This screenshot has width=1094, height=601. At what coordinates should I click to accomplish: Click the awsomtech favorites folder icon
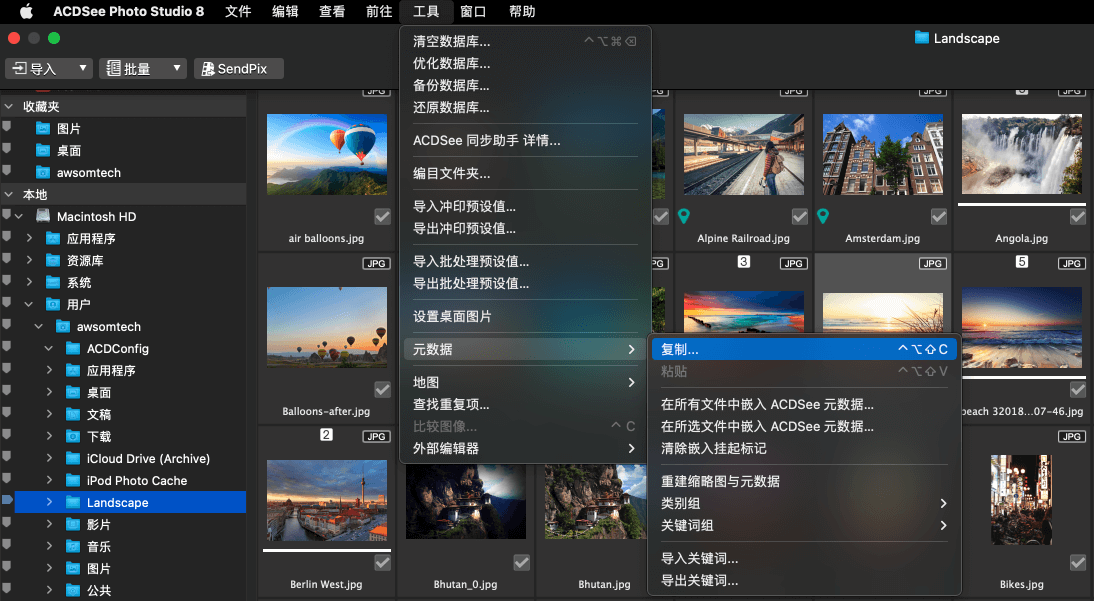[x=43, y=172]
